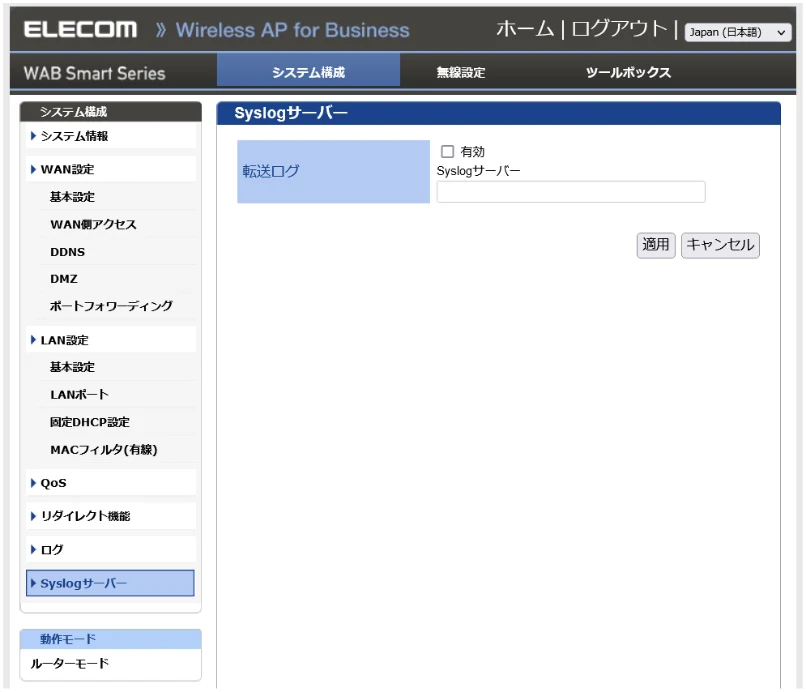Open 固定DHCP設定 menu item
The width and height of the screenshot is (806, 692).
coord(89,422)
